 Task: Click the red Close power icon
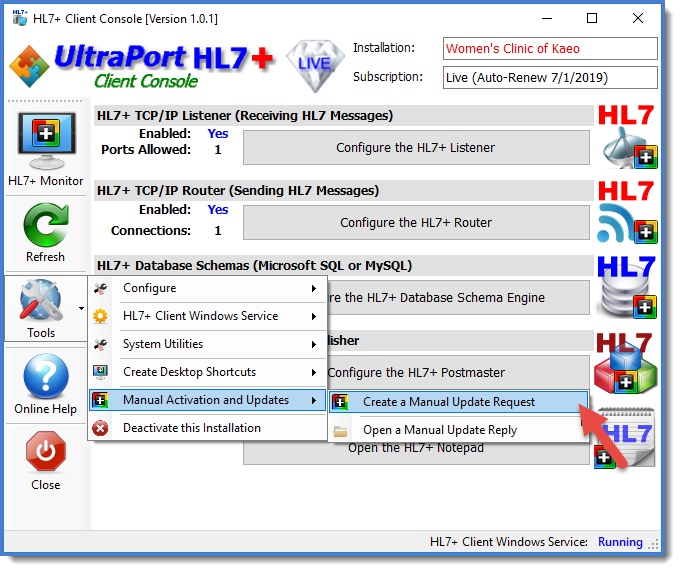46,451
